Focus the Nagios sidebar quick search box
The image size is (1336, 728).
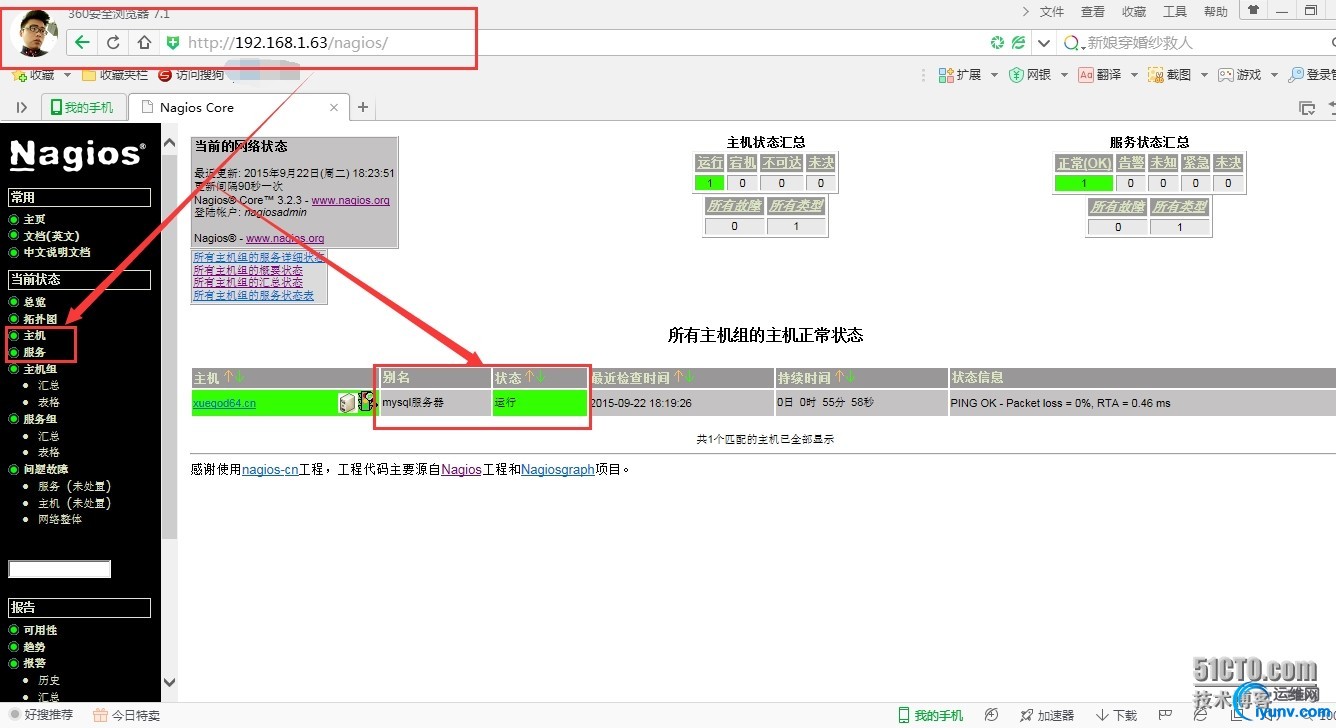point(59,569)
